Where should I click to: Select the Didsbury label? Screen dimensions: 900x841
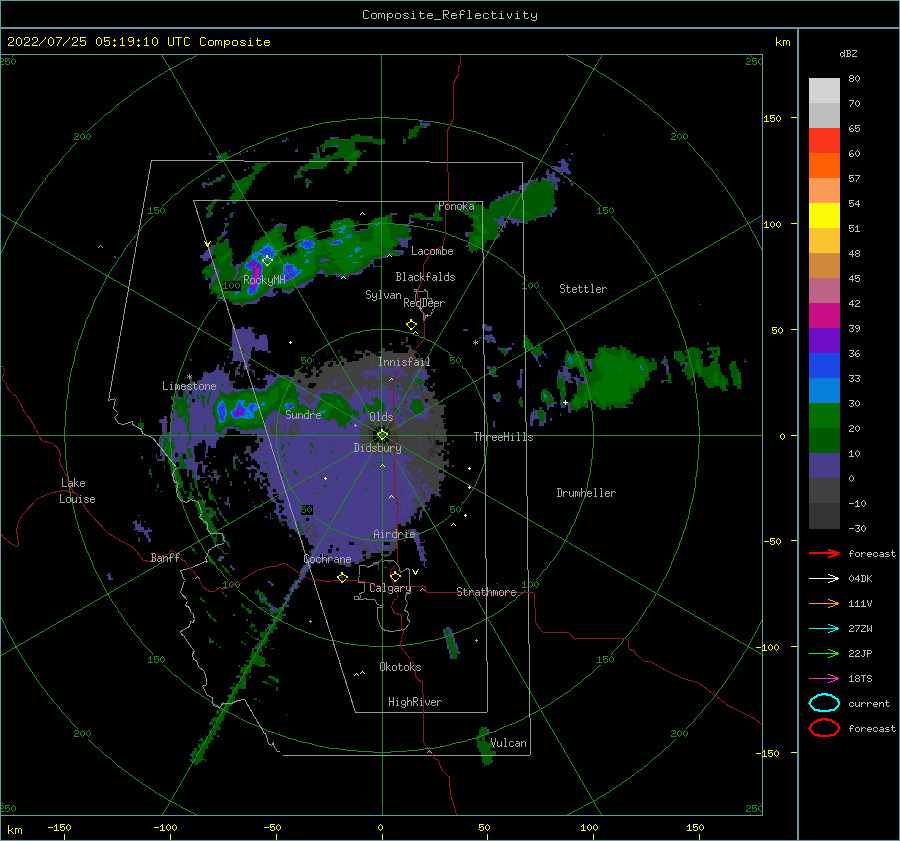377,448
